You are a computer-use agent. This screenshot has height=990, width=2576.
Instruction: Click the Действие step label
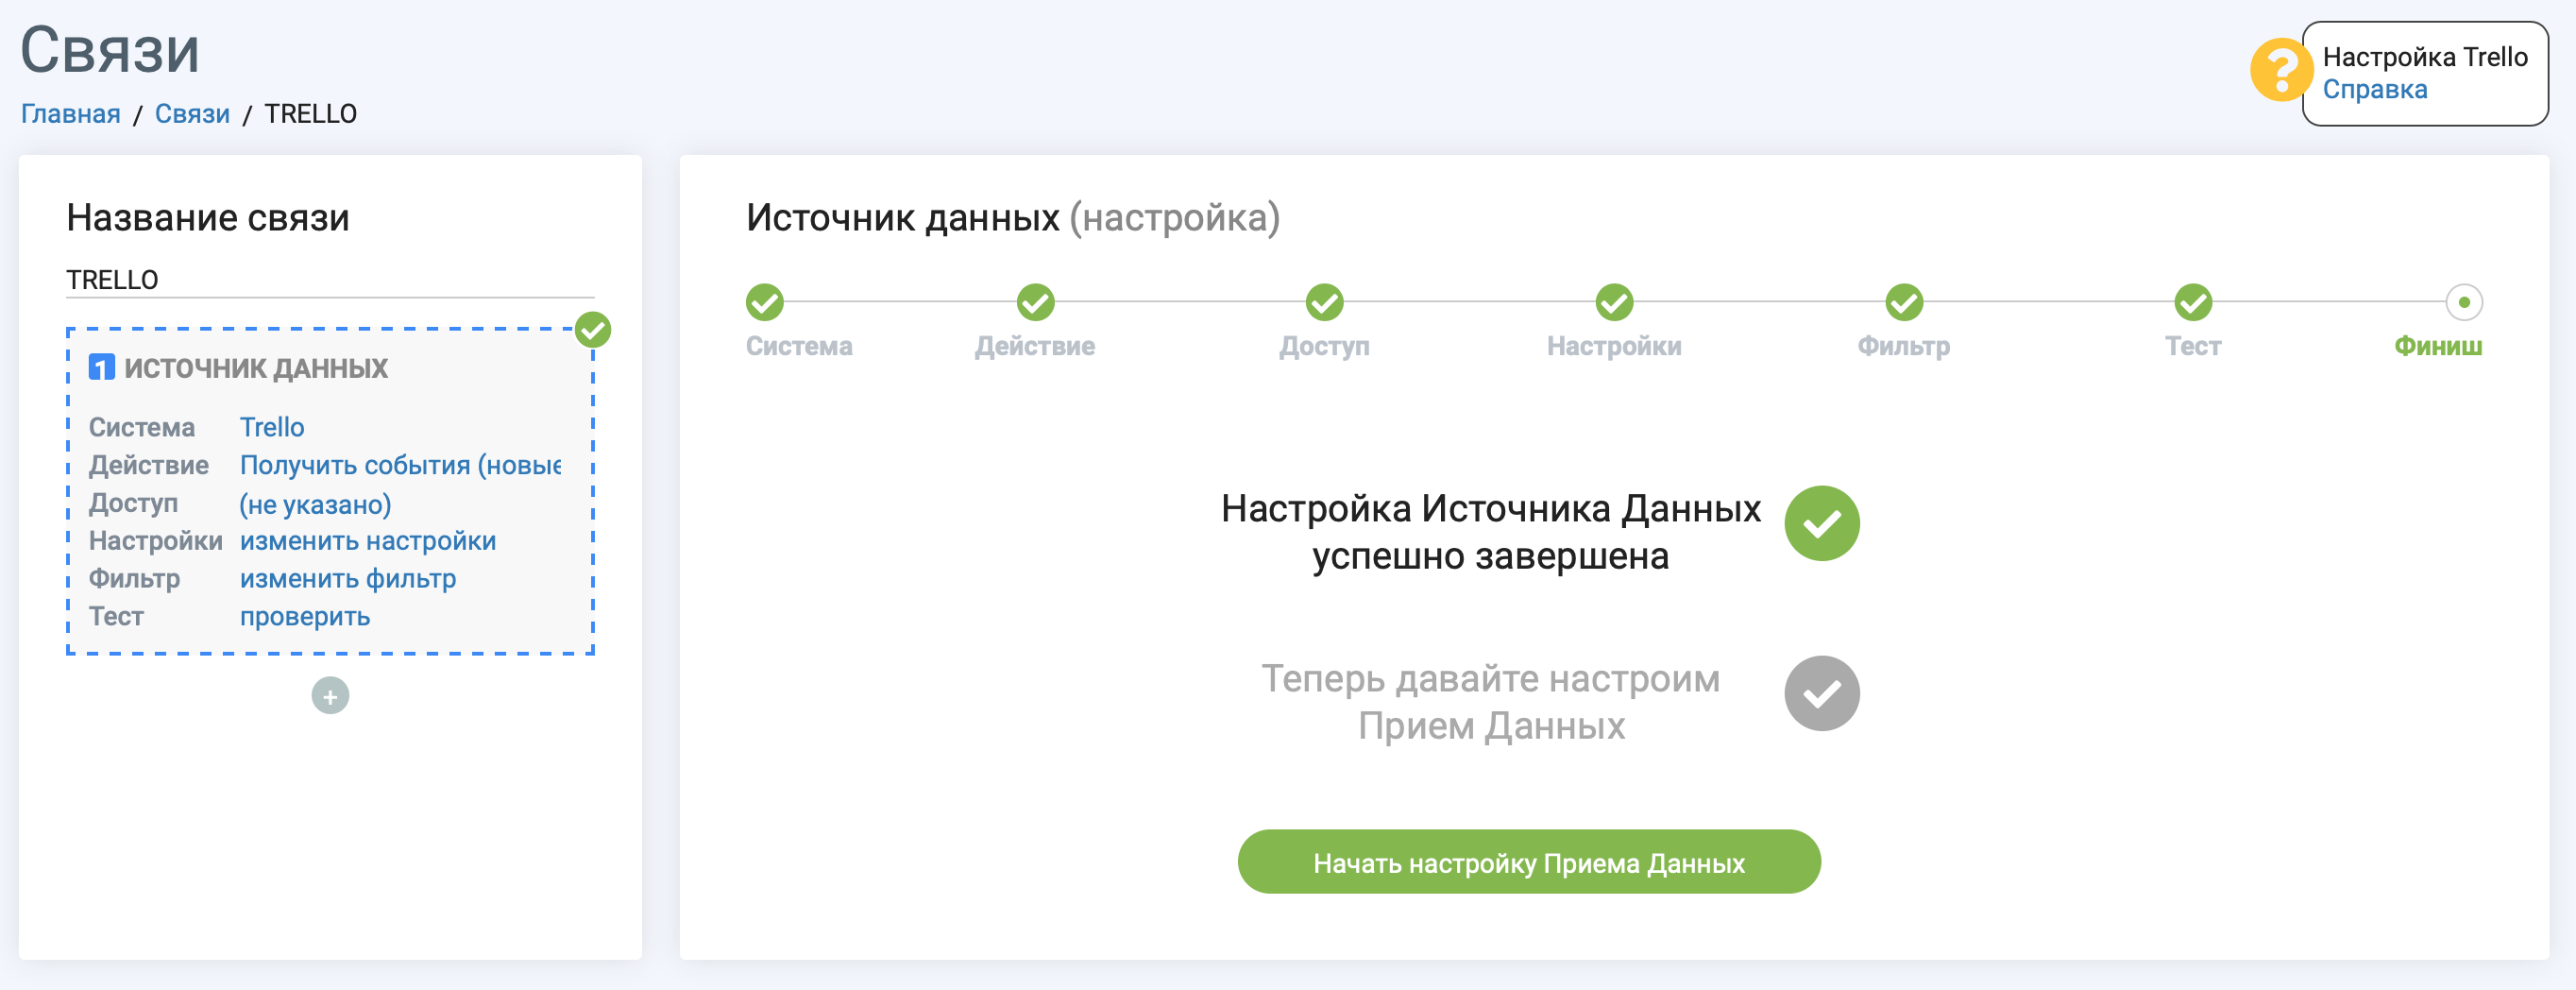click(1035, 347)
